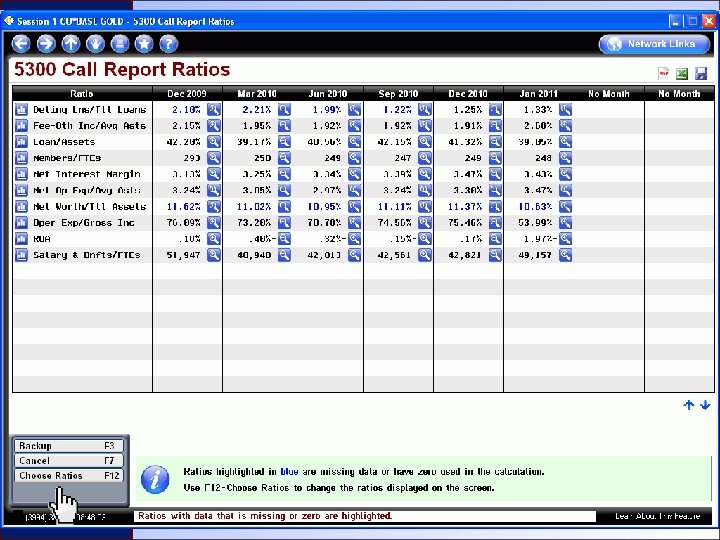Click the 10.95% Net Worth value

click(x=324, y=207)
